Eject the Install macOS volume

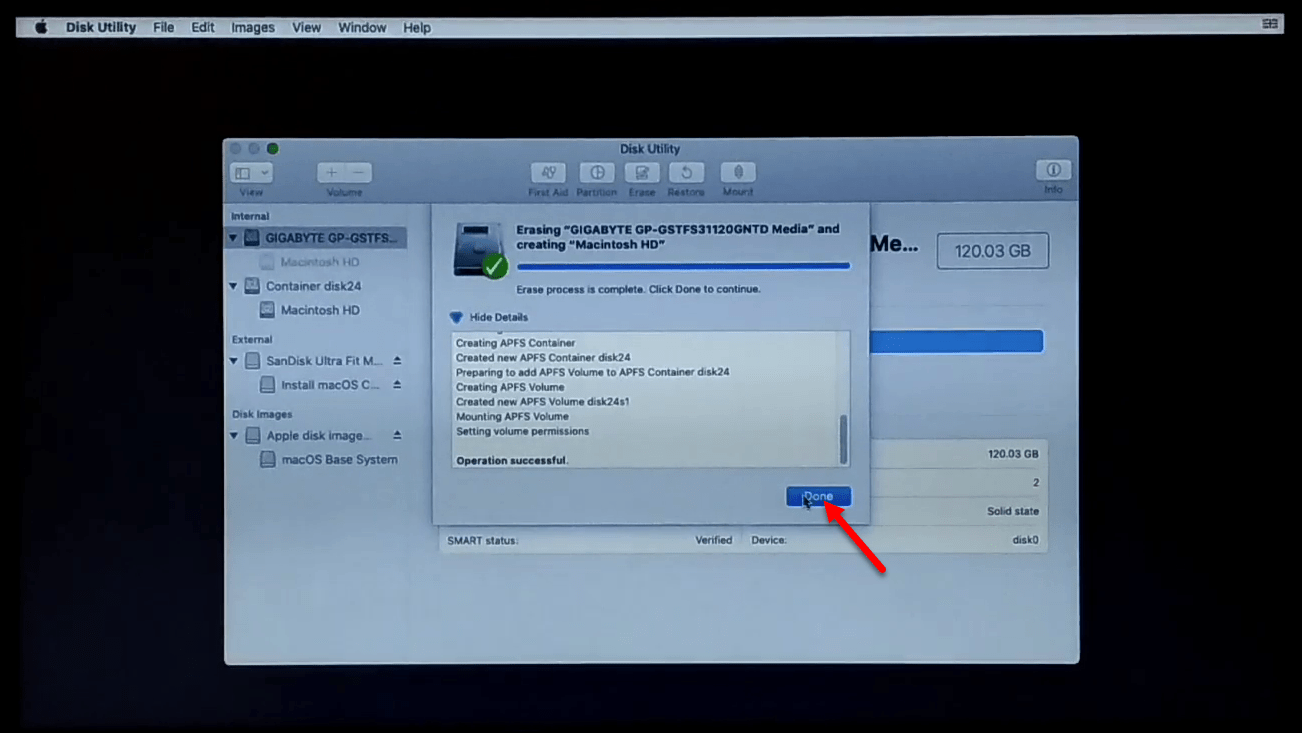coord(397,385)
